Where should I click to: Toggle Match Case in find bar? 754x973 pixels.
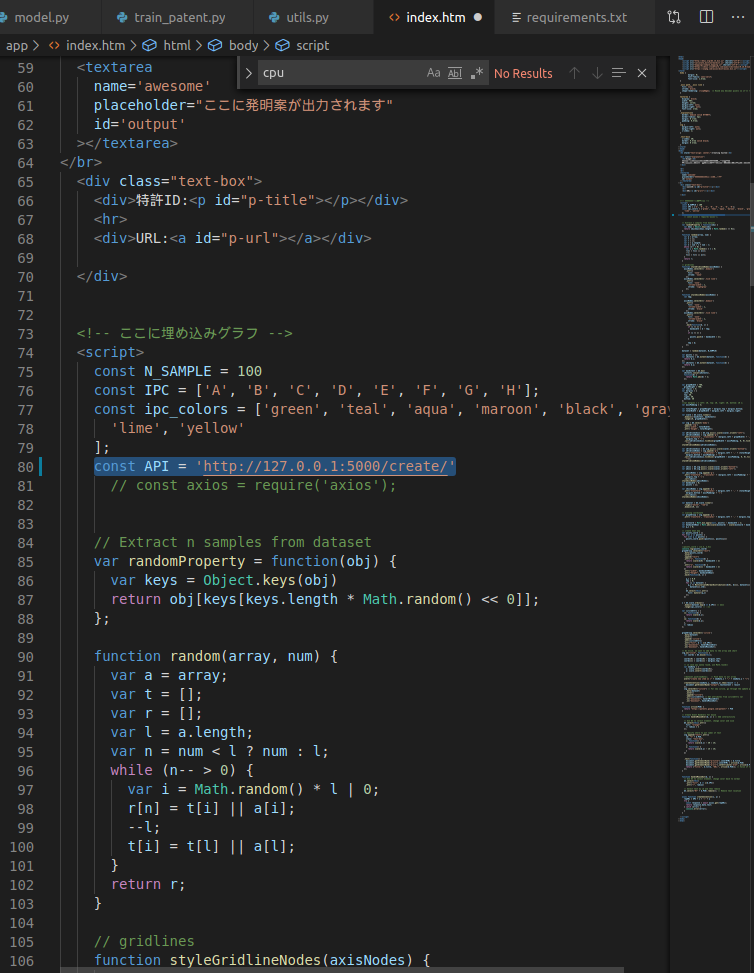pos(433,73)
